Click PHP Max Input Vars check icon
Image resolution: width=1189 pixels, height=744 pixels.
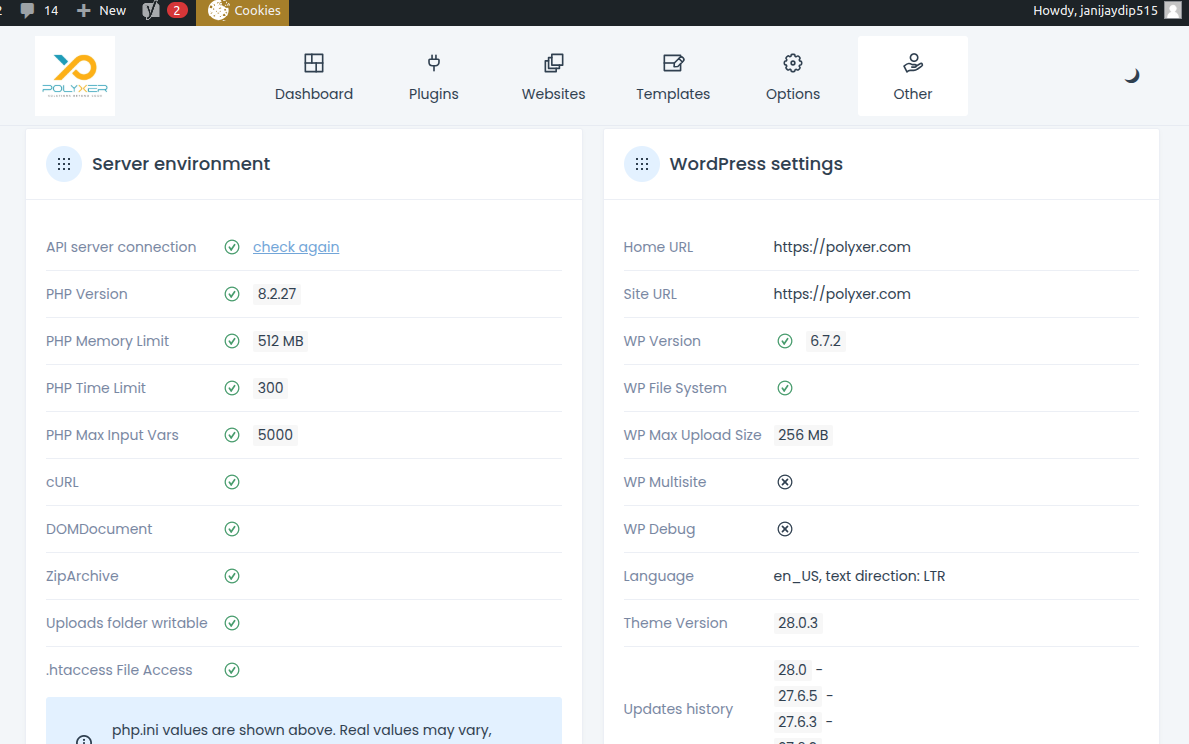coord(232,435)
